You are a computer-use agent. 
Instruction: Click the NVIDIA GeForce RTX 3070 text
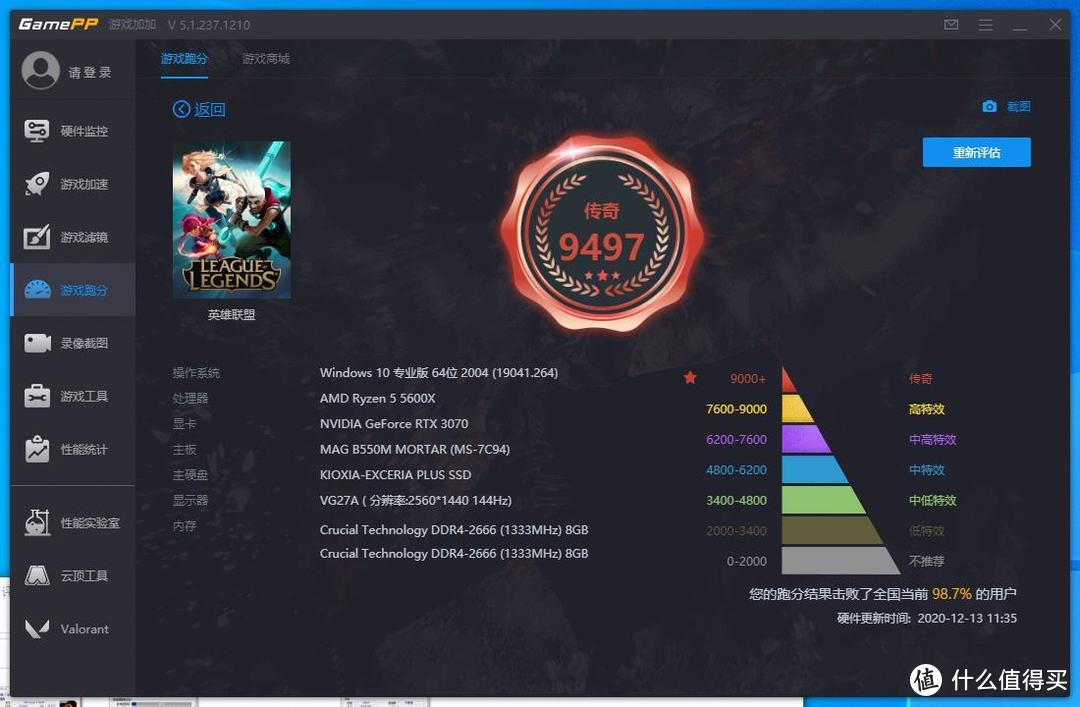point(394,424)
